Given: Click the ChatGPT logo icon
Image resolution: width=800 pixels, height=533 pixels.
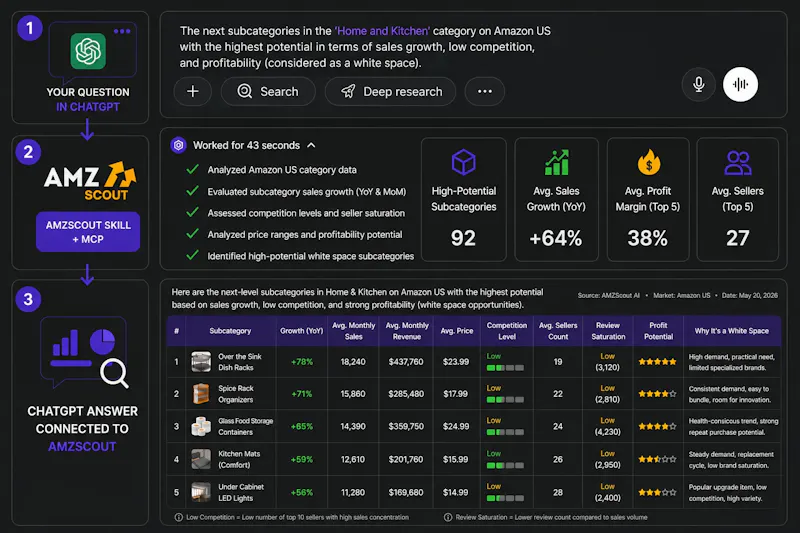Looking at the screenshot, I should click(88, 51).
